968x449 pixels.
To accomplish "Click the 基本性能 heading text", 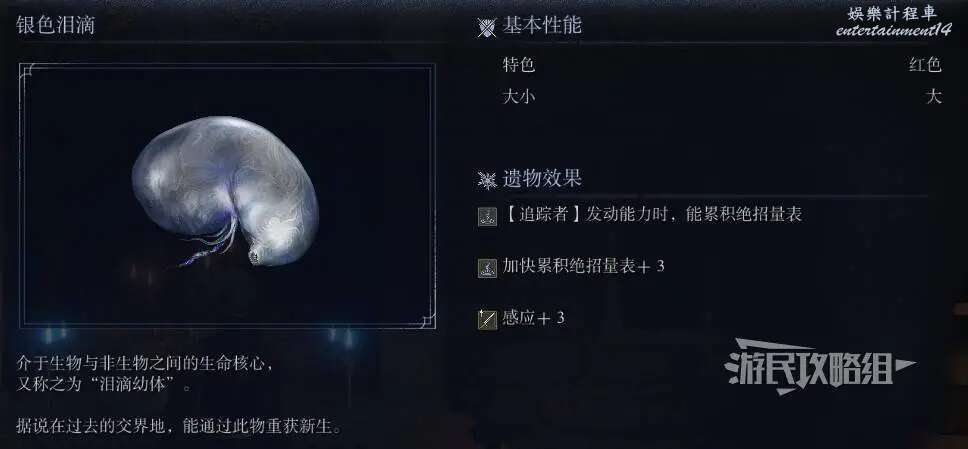I will [x=541, y=26].
